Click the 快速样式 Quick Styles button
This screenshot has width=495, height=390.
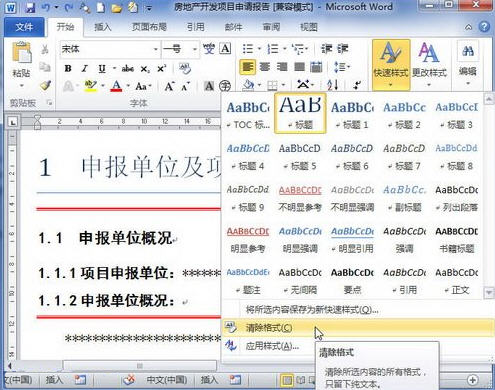pyautogui.click(x=391, y=65)
